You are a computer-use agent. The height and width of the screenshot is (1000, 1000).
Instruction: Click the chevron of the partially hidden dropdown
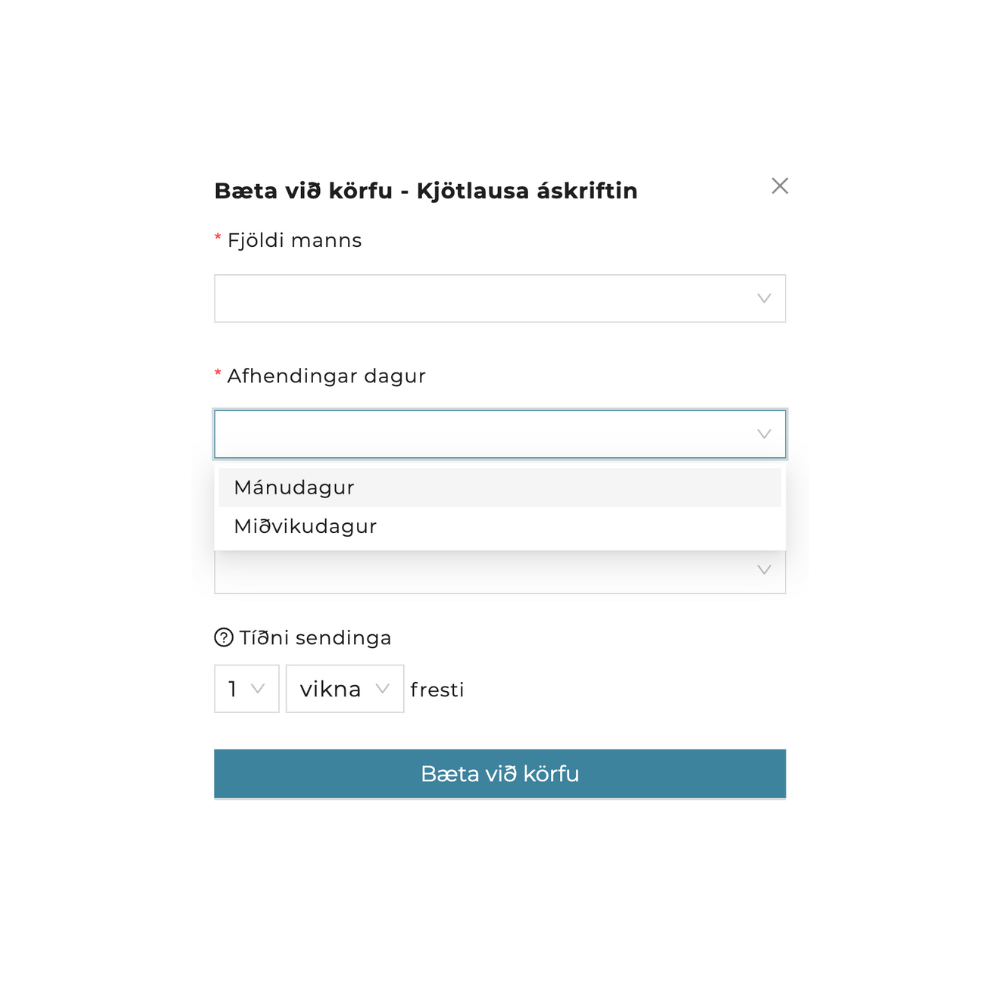pos(764,571)
